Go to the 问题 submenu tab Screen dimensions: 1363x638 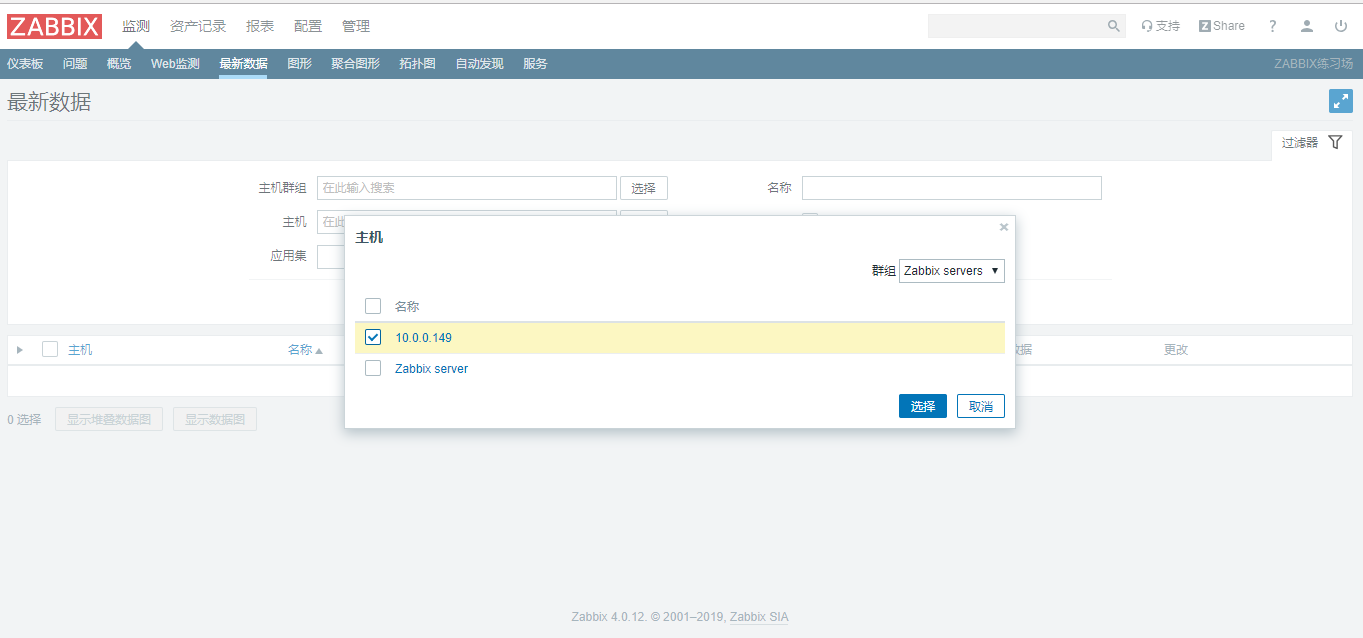pos(75,64)
